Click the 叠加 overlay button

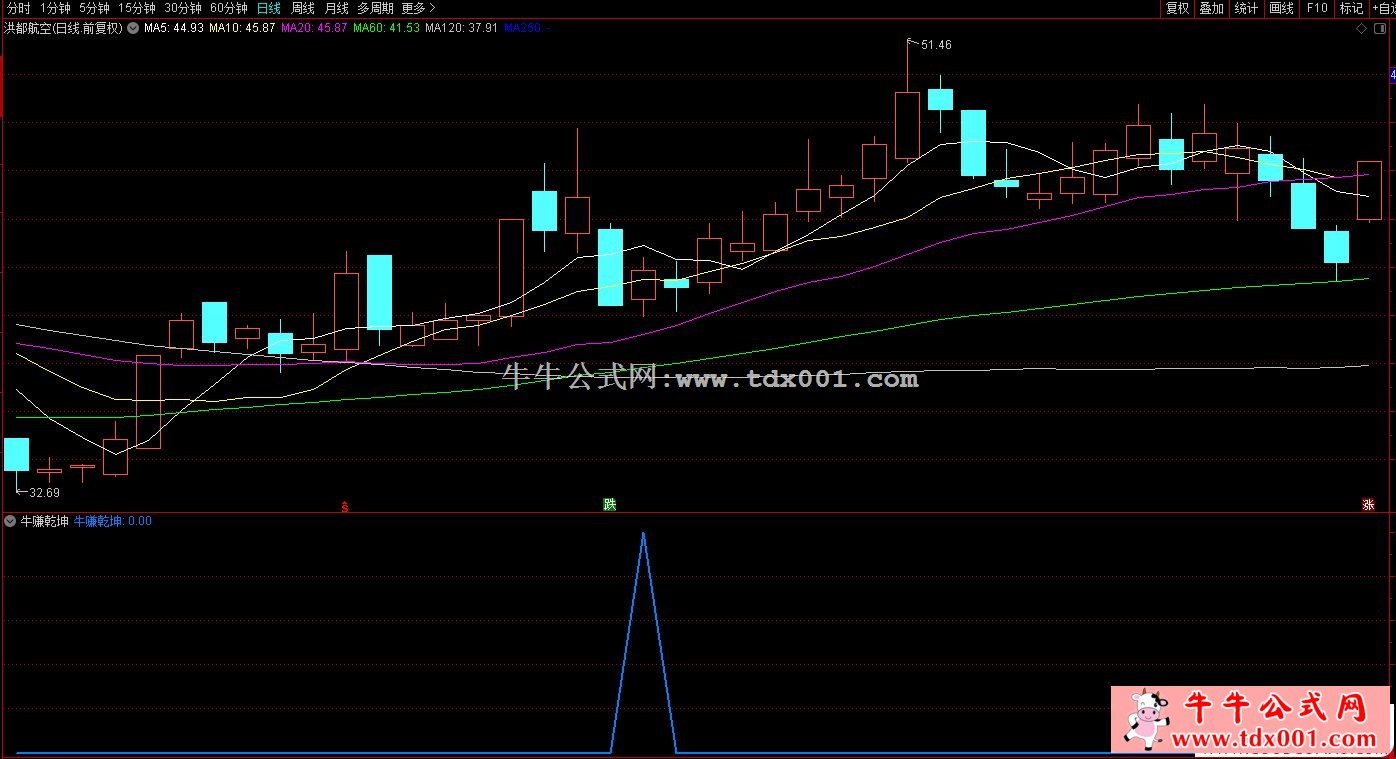(x=1211, y=8)
